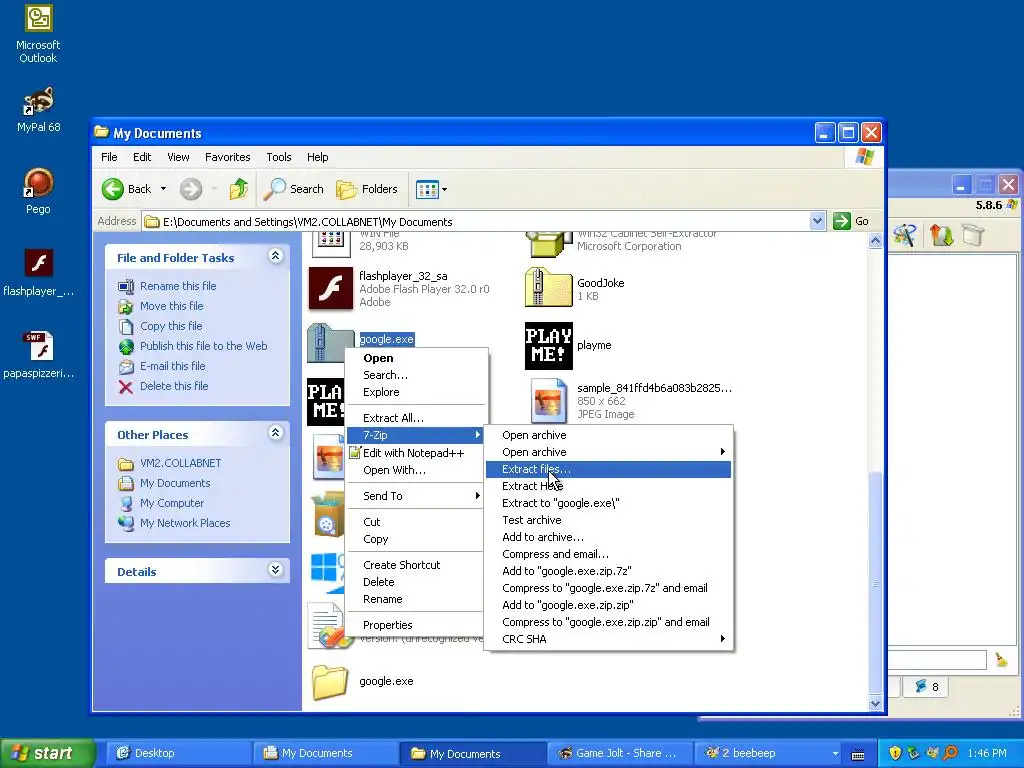Click the Forward arrow icon
The height and width of the screenshot is (768, 1024).
(191, 189)
